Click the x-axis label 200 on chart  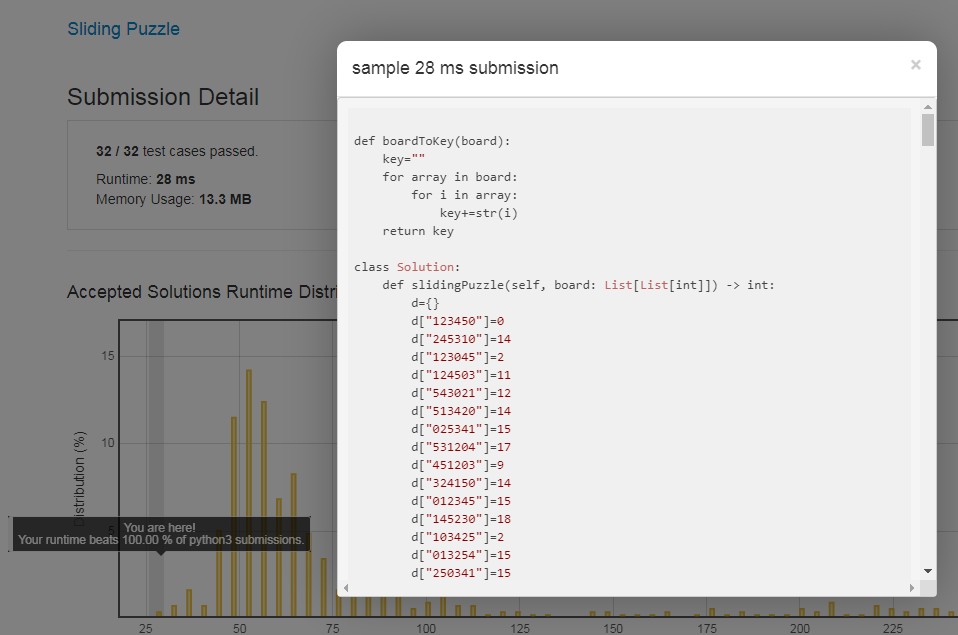pos(800,628)
